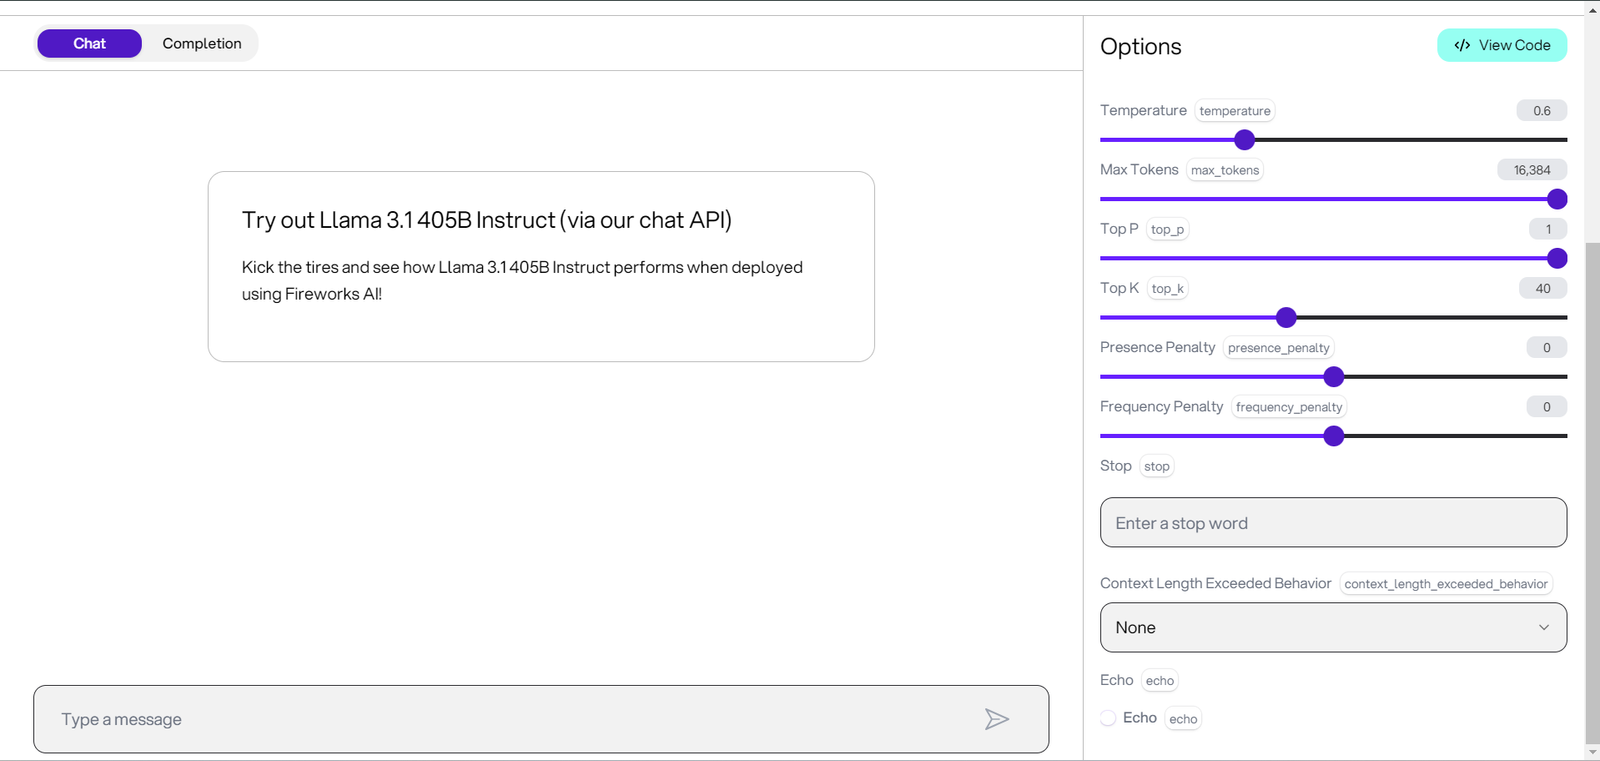Click the options panel vertical scrollbar

pos(1593,492)
